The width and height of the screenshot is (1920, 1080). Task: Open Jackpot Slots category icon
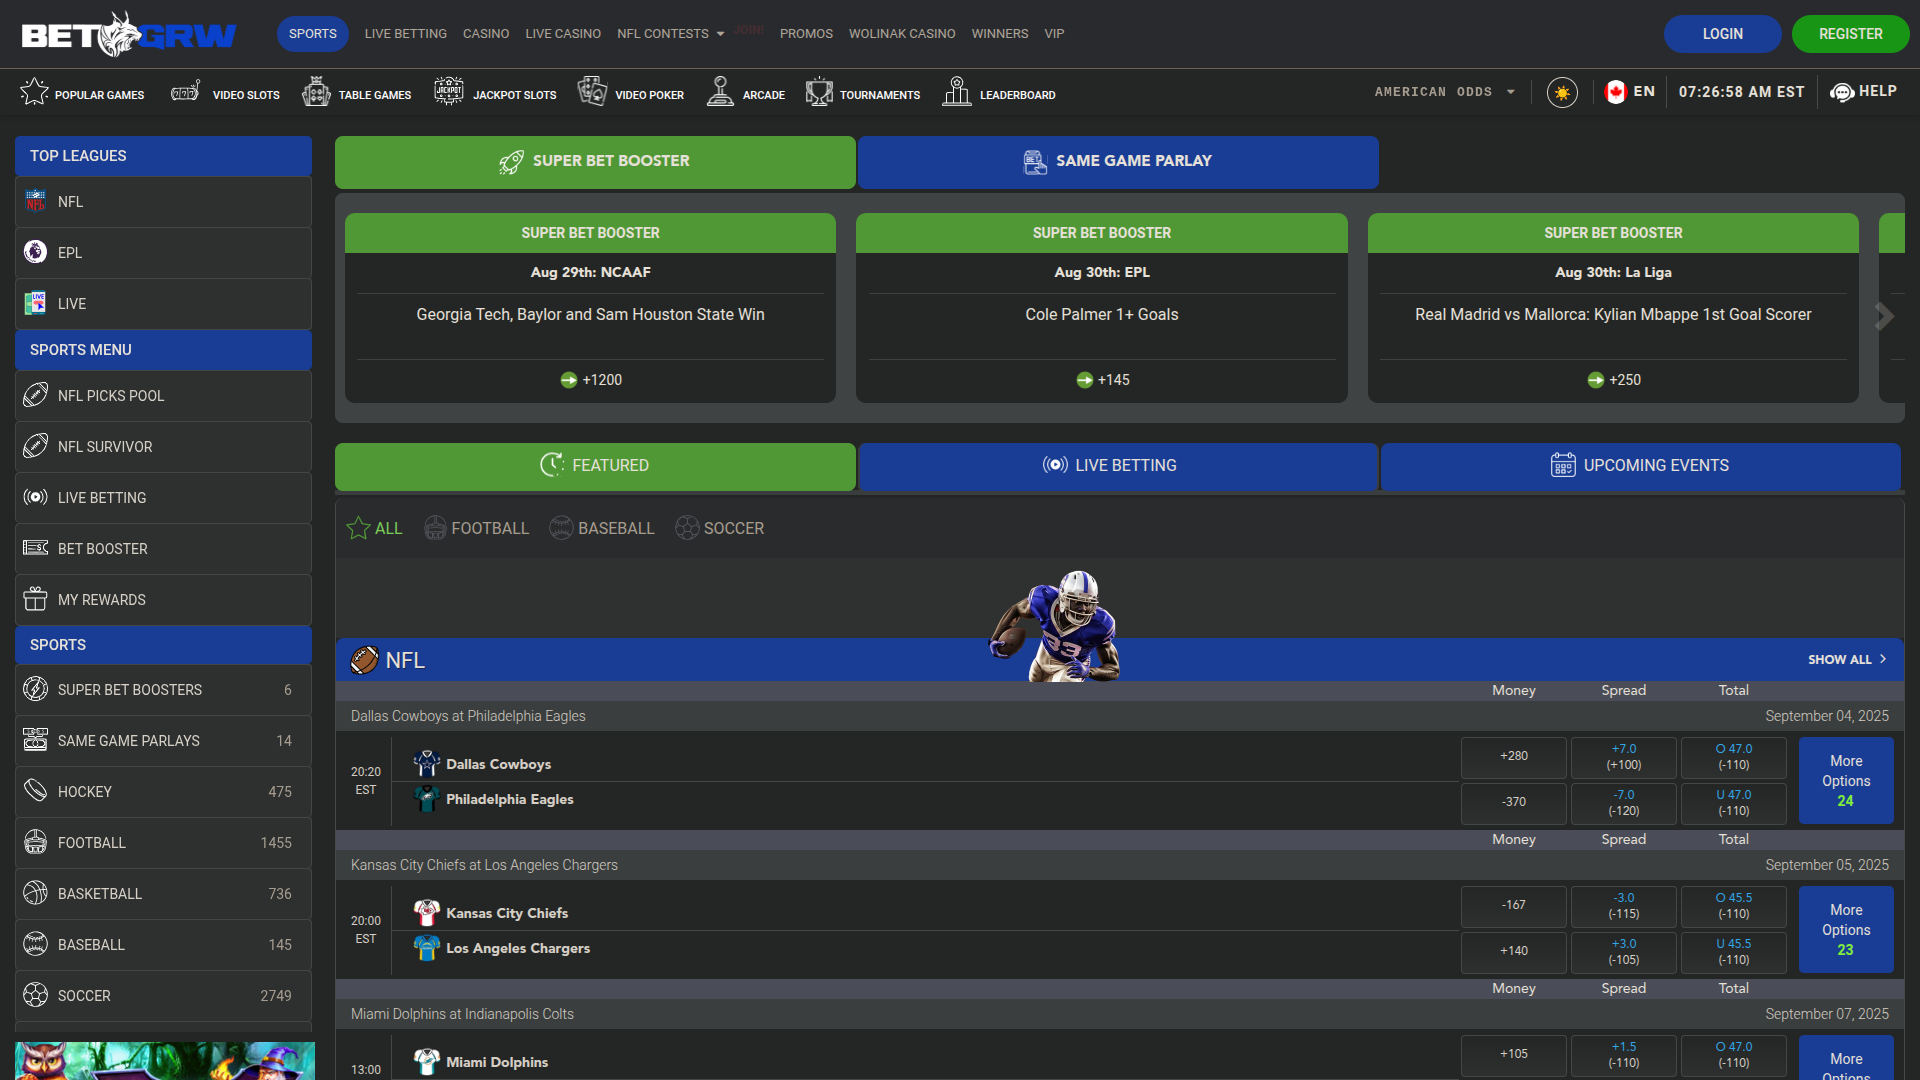tap(449, 92)
